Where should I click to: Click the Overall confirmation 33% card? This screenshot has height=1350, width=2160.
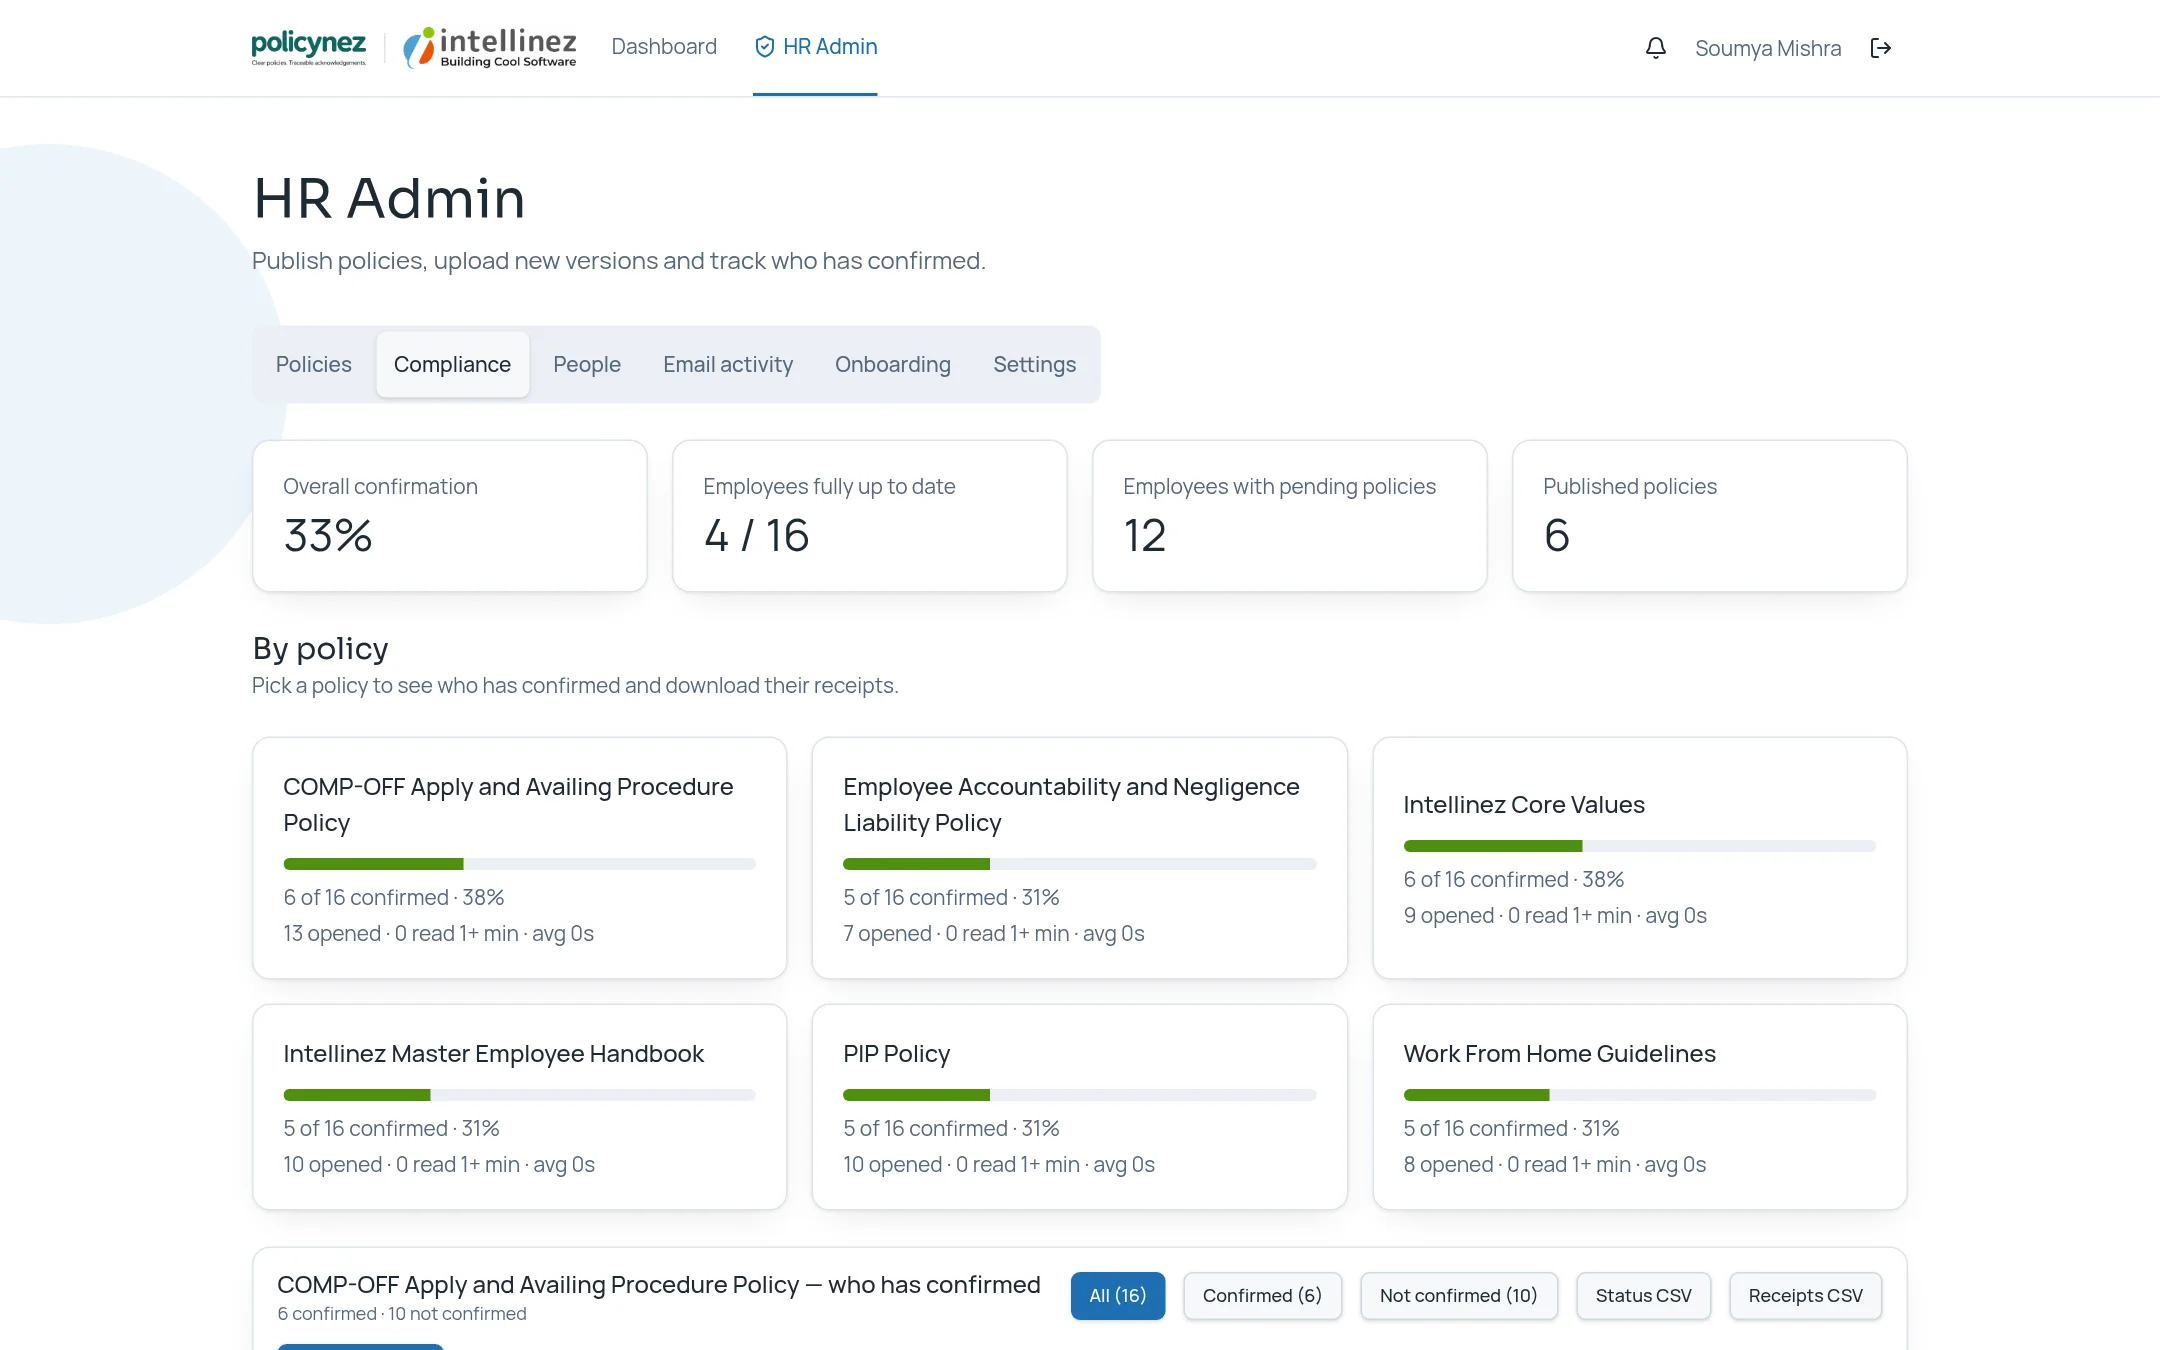coord(450,516)
